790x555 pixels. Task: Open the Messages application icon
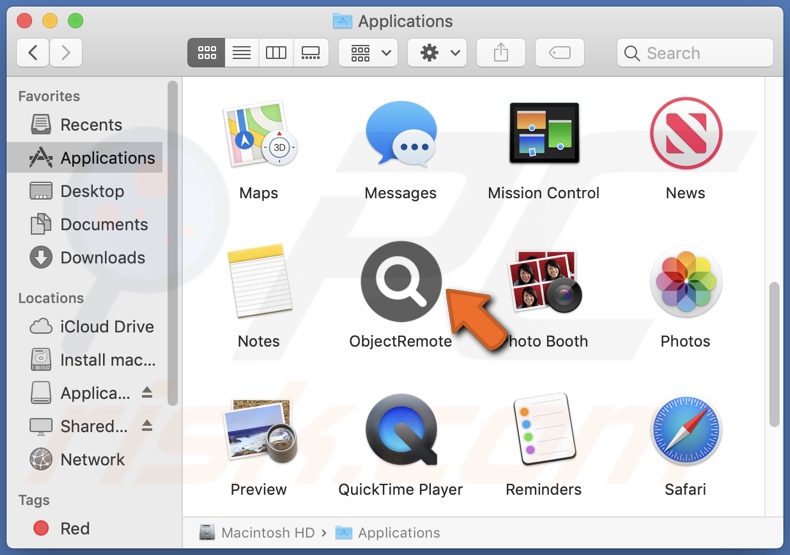tap(401, 134)
